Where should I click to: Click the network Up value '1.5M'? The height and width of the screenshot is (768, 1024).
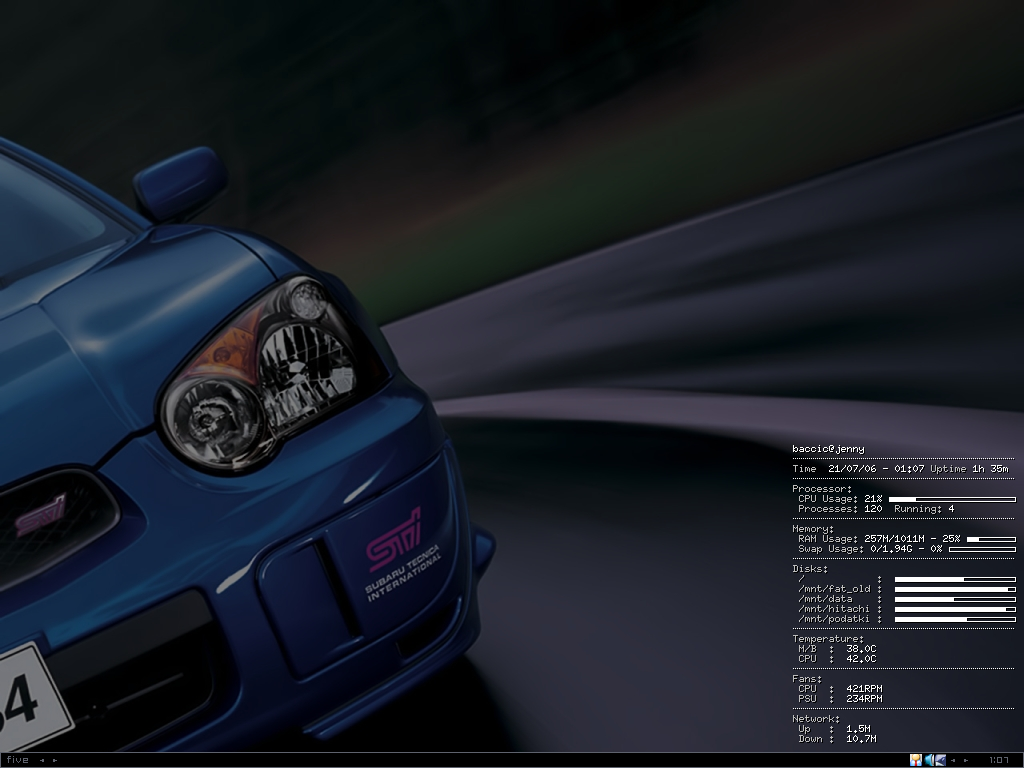click(858, 729)
